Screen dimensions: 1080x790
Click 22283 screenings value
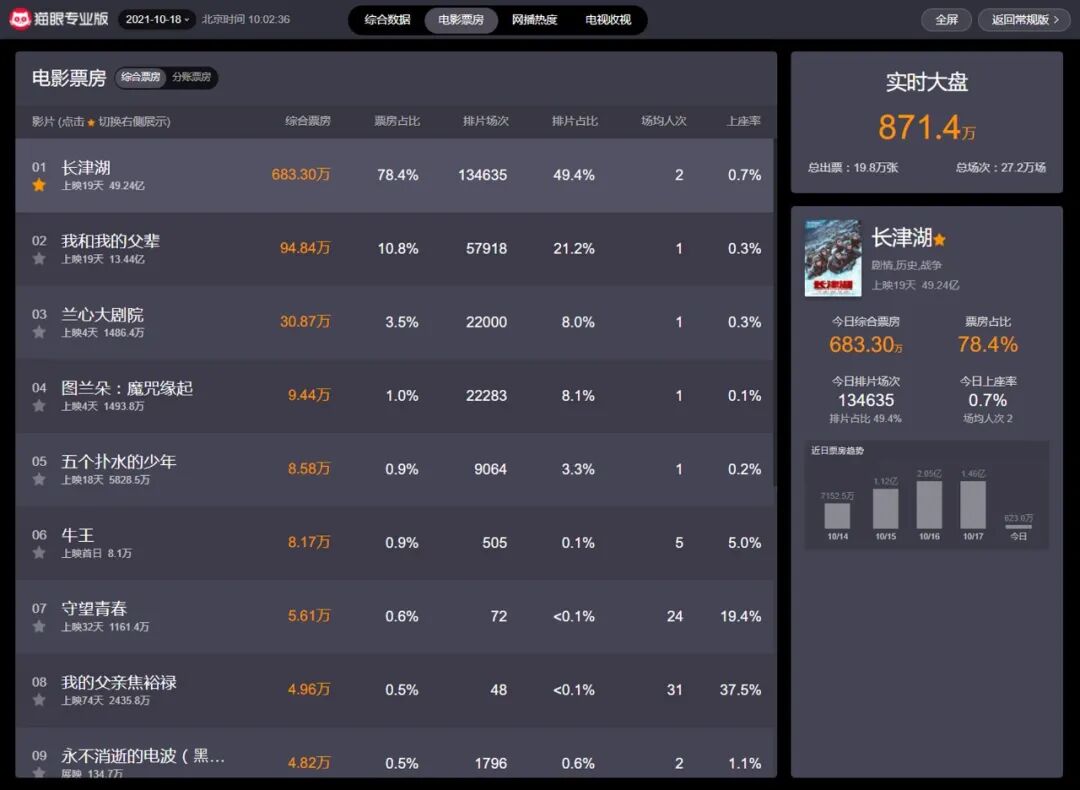pos(486,395)
